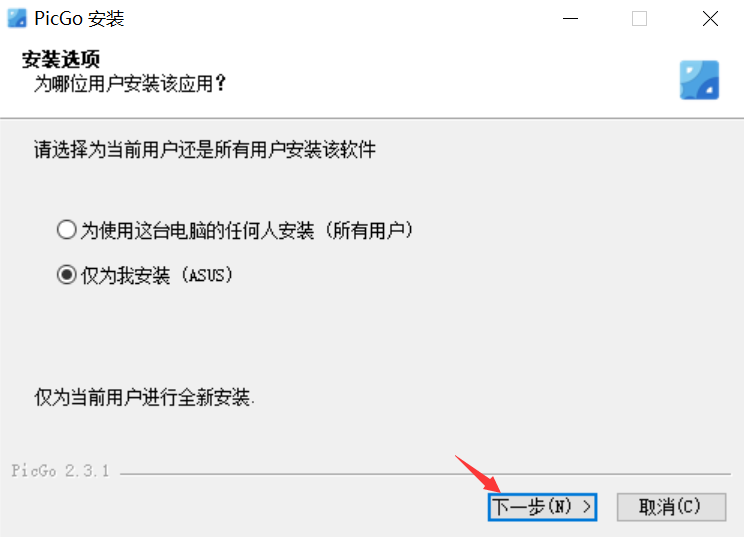Click the 安装选项 heading

pos(61,60)
